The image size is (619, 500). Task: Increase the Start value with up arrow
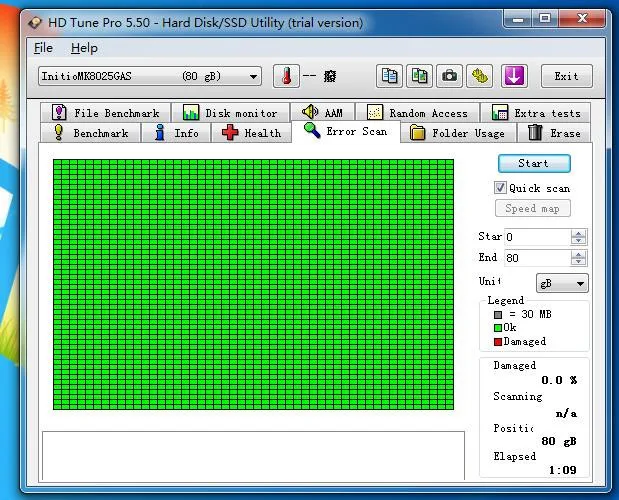tap(579, 233)
